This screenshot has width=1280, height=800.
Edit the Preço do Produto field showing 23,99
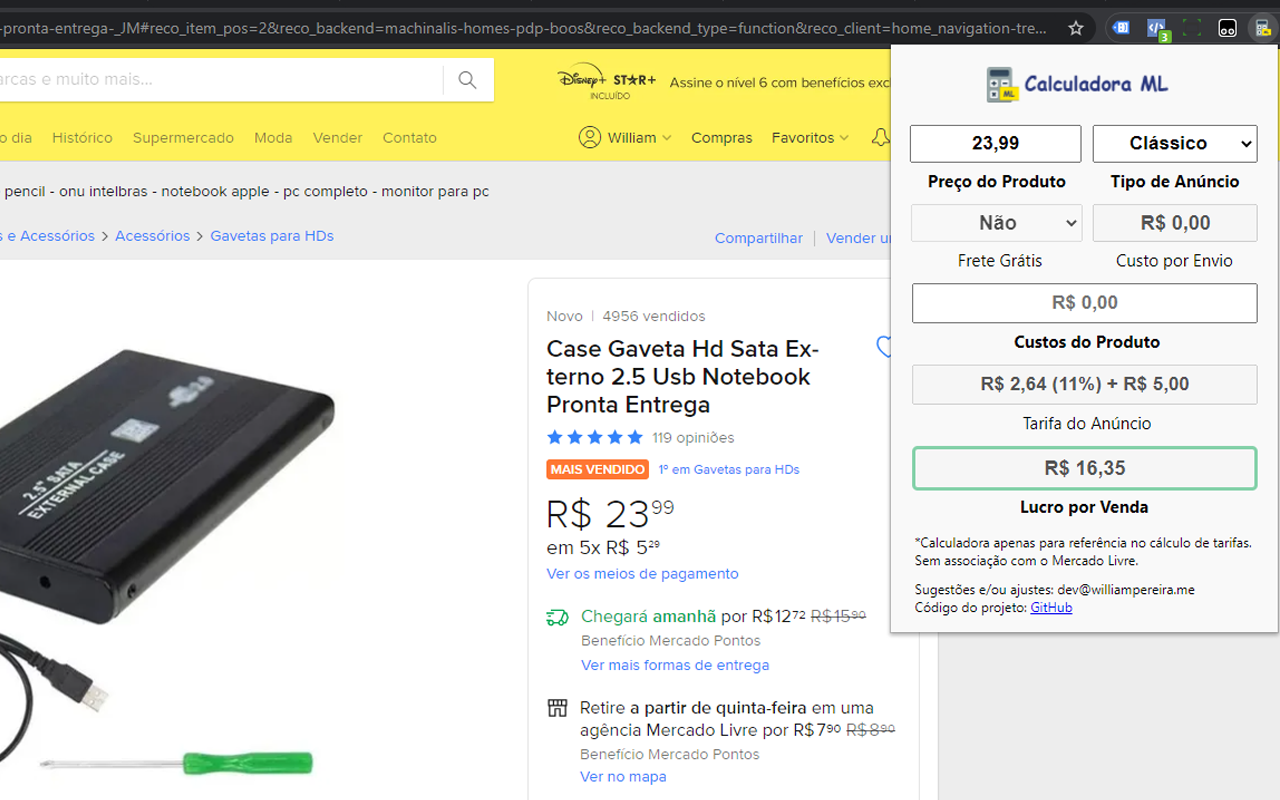[x=995, y=143]
